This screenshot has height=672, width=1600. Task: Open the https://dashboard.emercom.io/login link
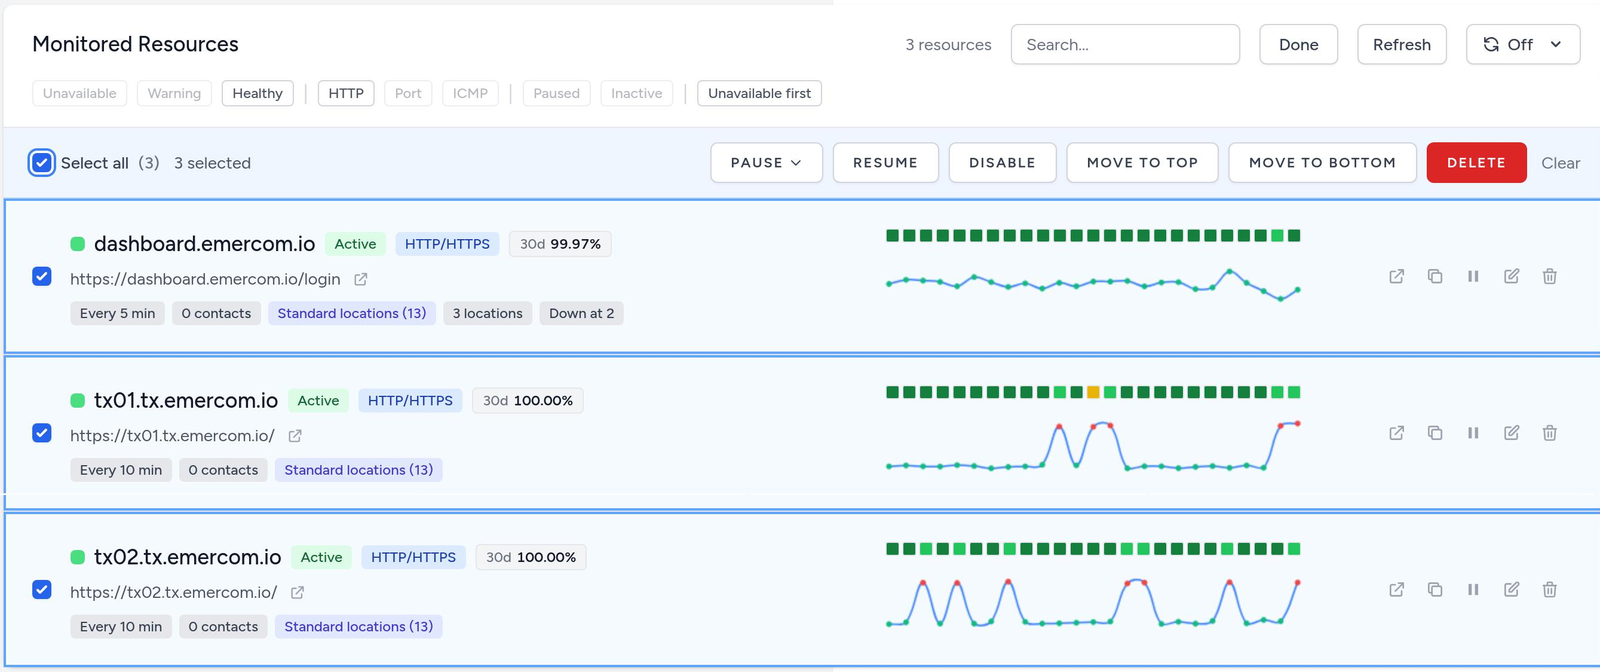coord(205,279)
